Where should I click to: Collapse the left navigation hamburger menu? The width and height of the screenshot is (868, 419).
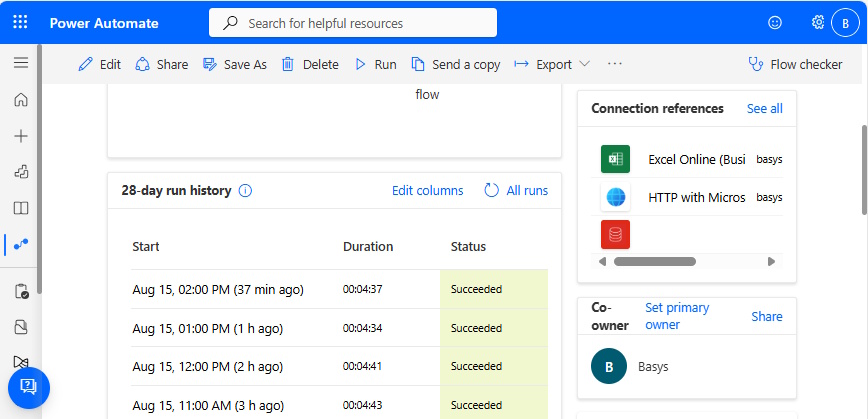[x=21, y=63]
